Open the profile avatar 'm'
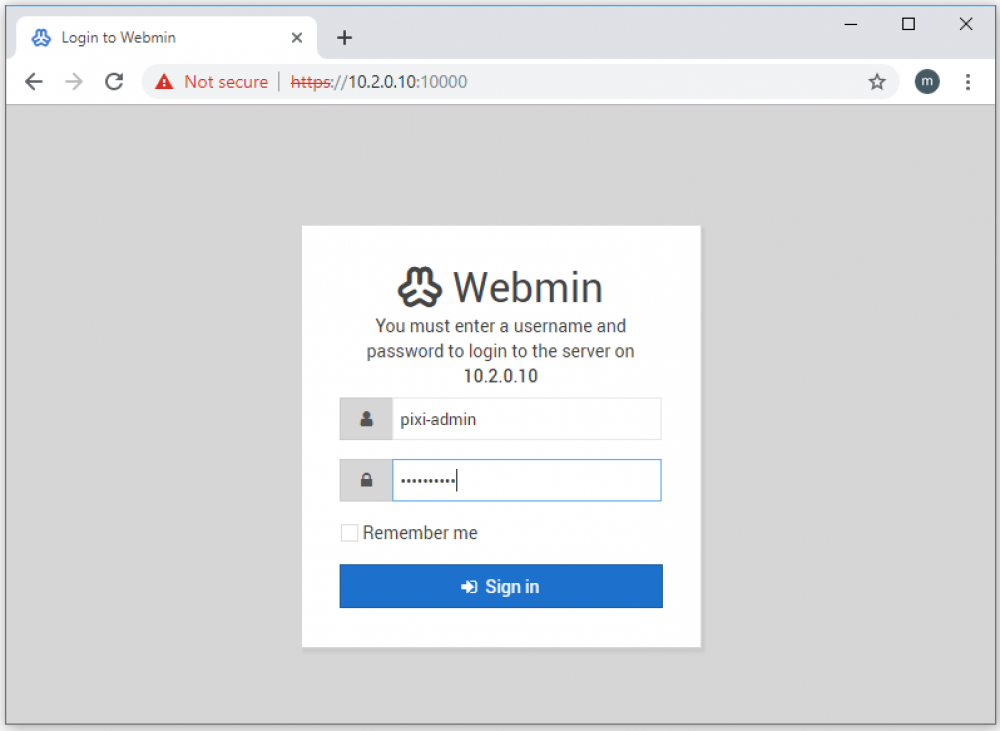The width and height of the screenshot is (1000, 731). [x=927, y=82]
